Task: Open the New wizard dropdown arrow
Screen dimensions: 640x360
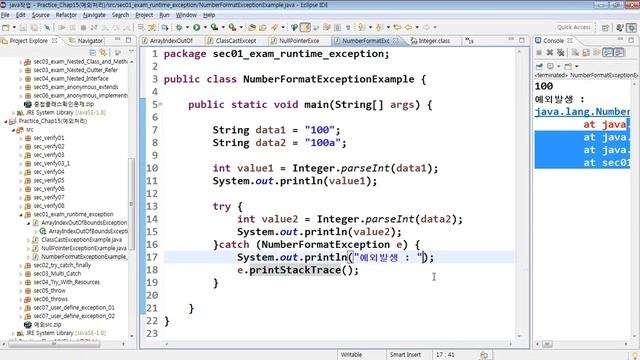Action: coord(14,27)
